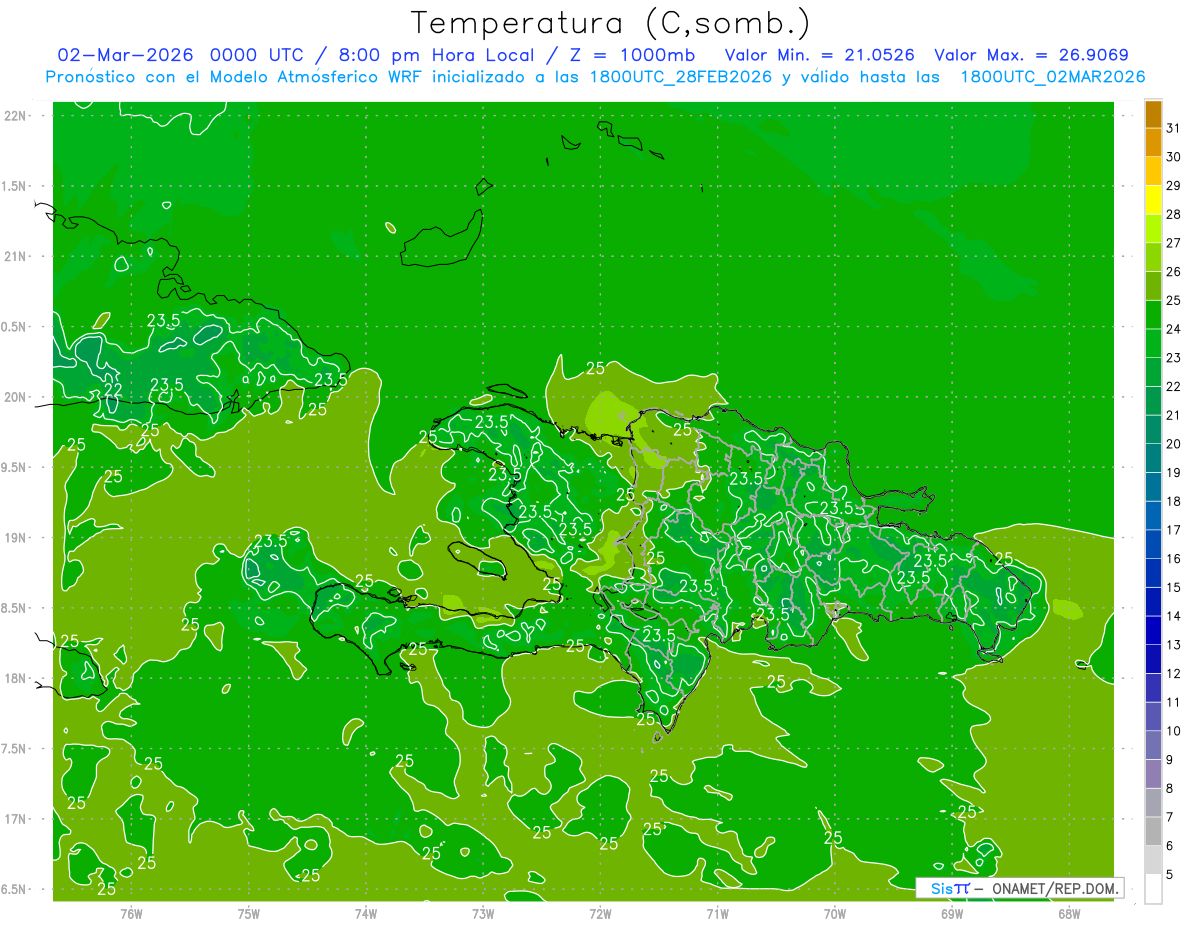Click the '31' label on the colorbar
Viewport: 1200px width, 927px height.
1173,128
